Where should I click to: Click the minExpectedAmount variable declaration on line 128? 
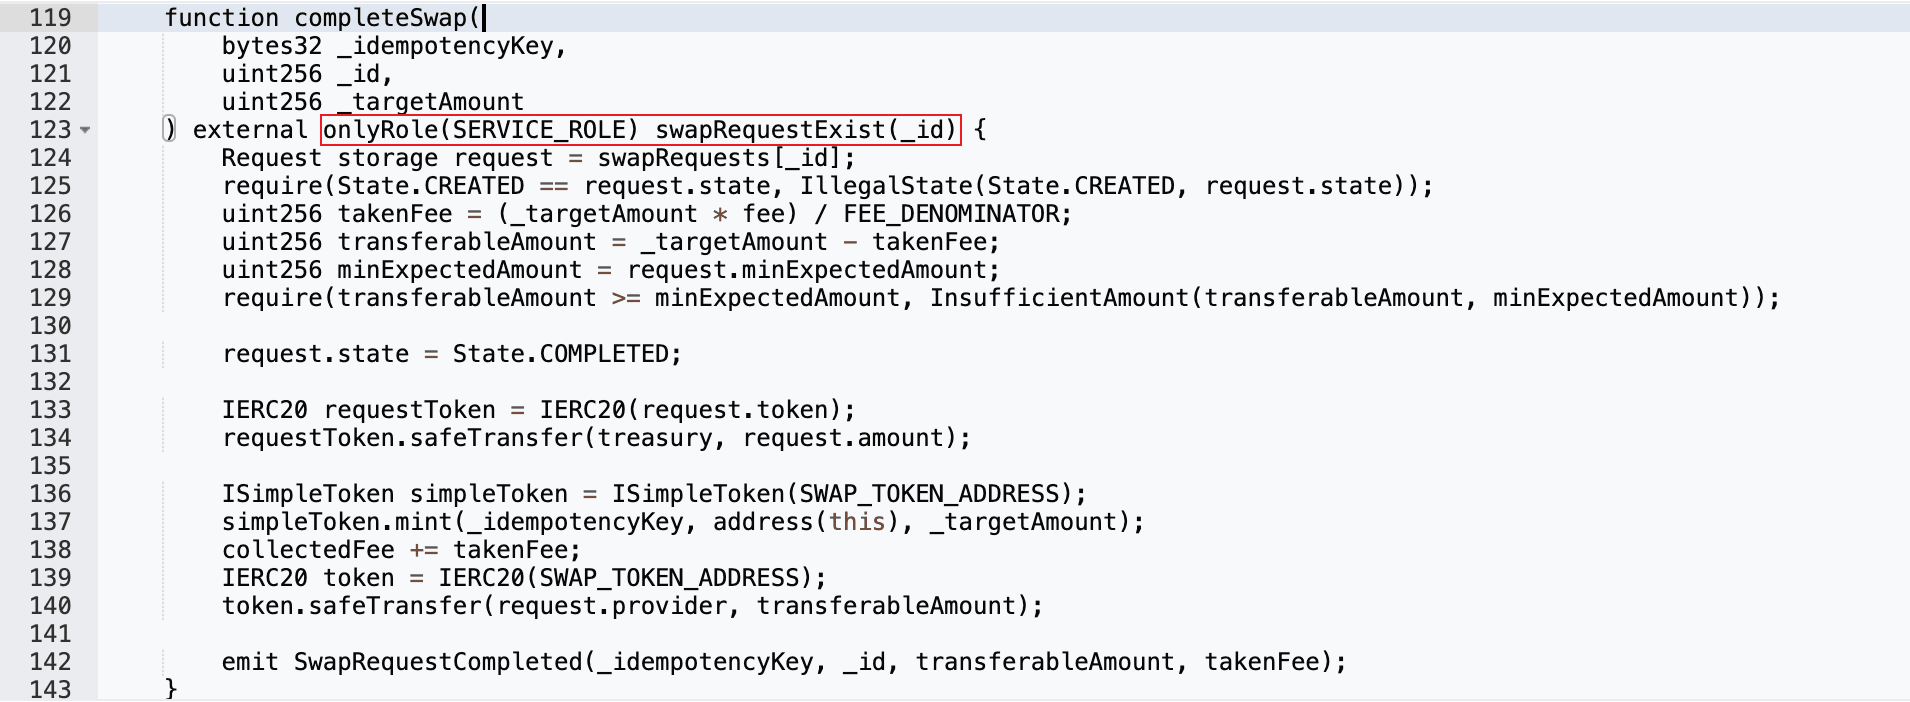[459, 270]
